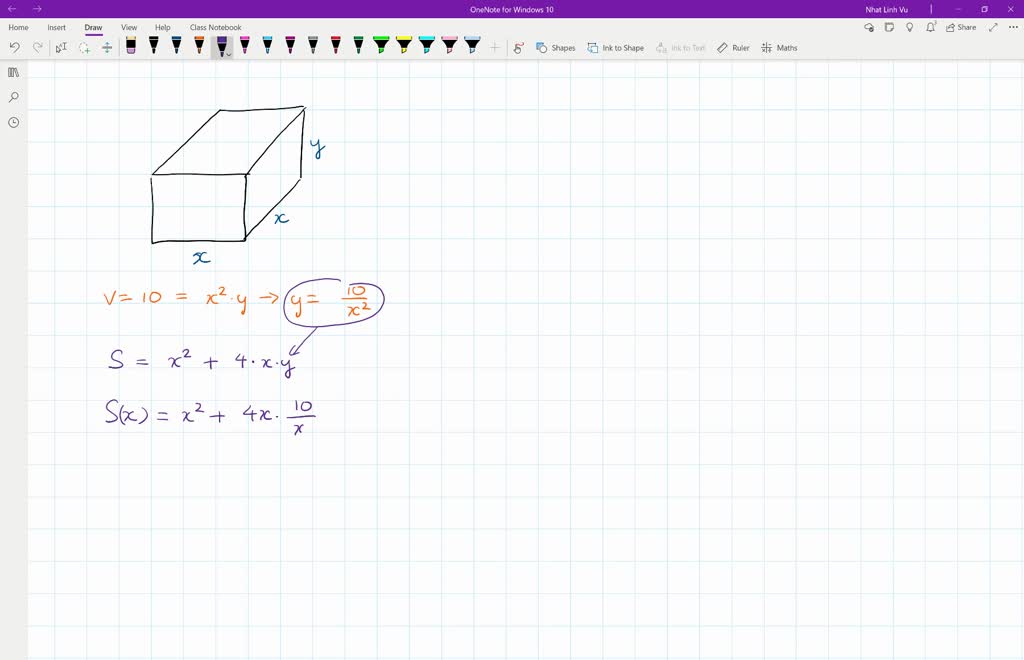Open the Maths assistant
The width and height of the screenshot is (1024, 660).
pyautogui.click(x=779, y=46)
